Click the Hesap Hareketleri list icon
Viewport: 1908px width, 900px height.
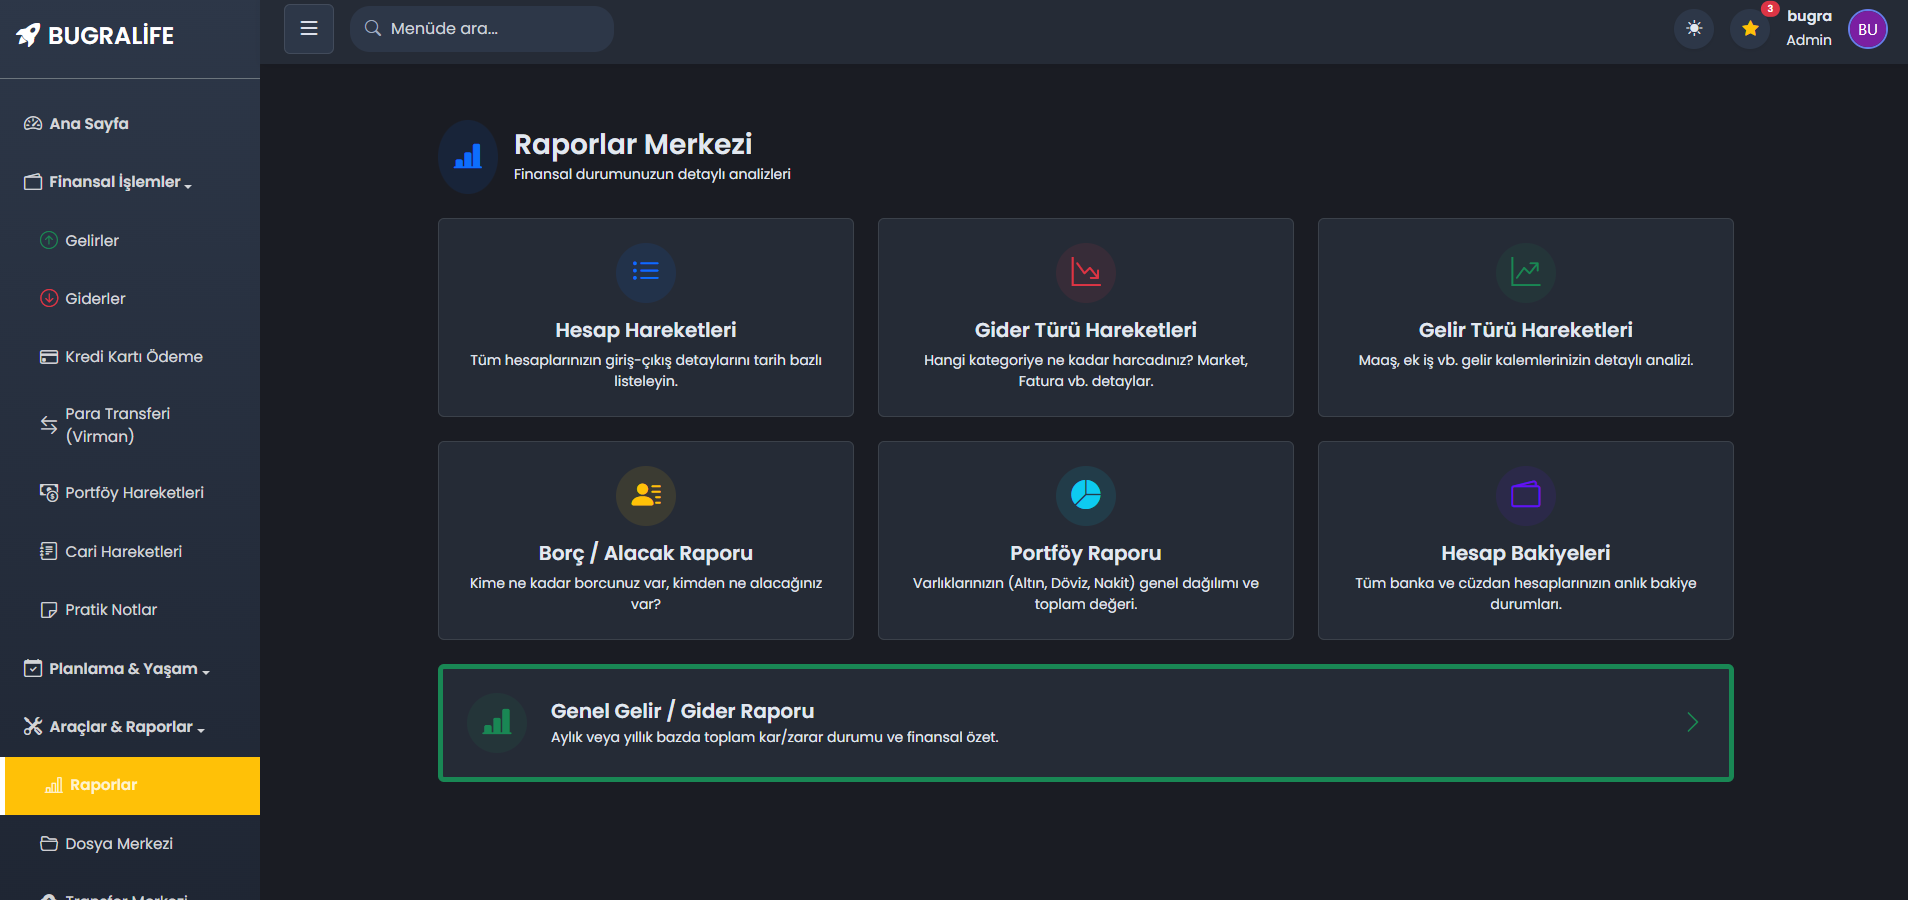pos(646,272)
